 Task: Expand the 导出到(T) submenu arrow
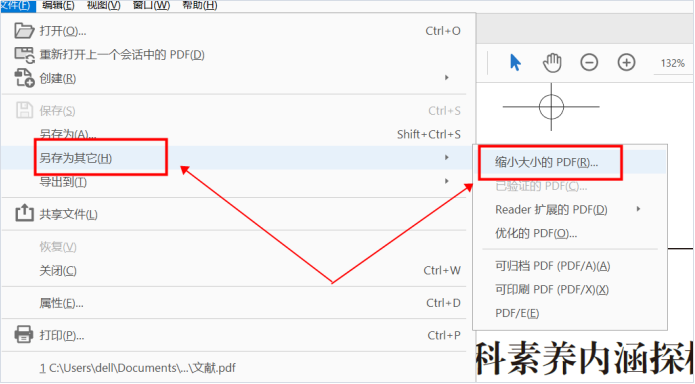(447, 181)
